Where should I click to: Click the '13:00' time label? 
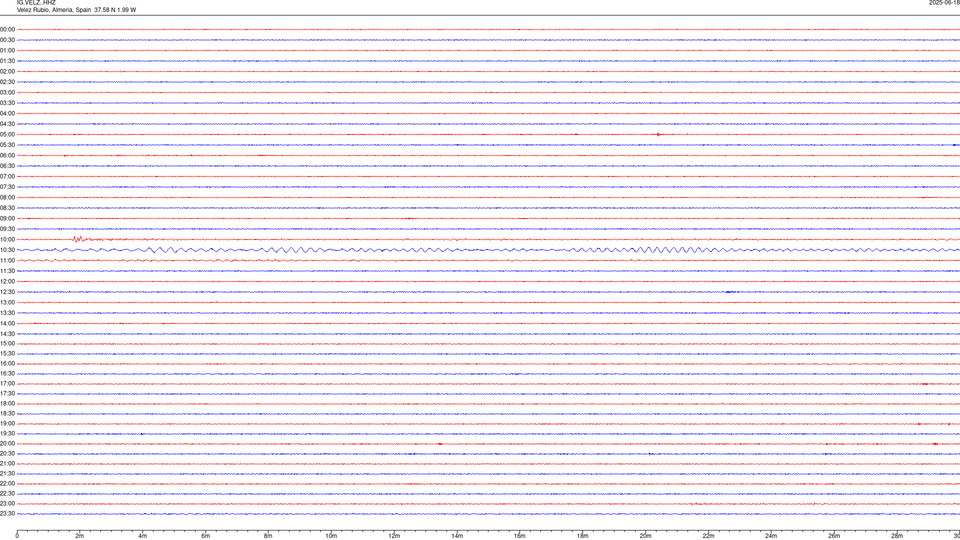click(x=7, y=302)
